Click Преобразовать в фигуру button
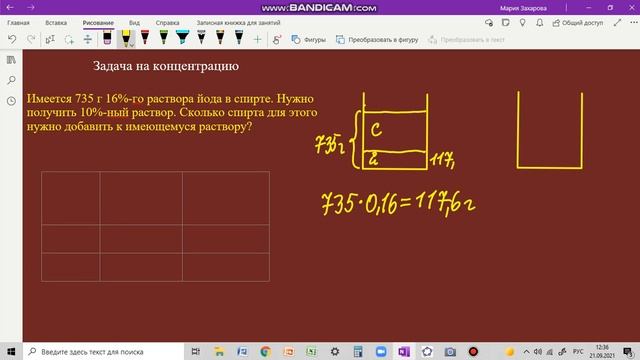 377,40
